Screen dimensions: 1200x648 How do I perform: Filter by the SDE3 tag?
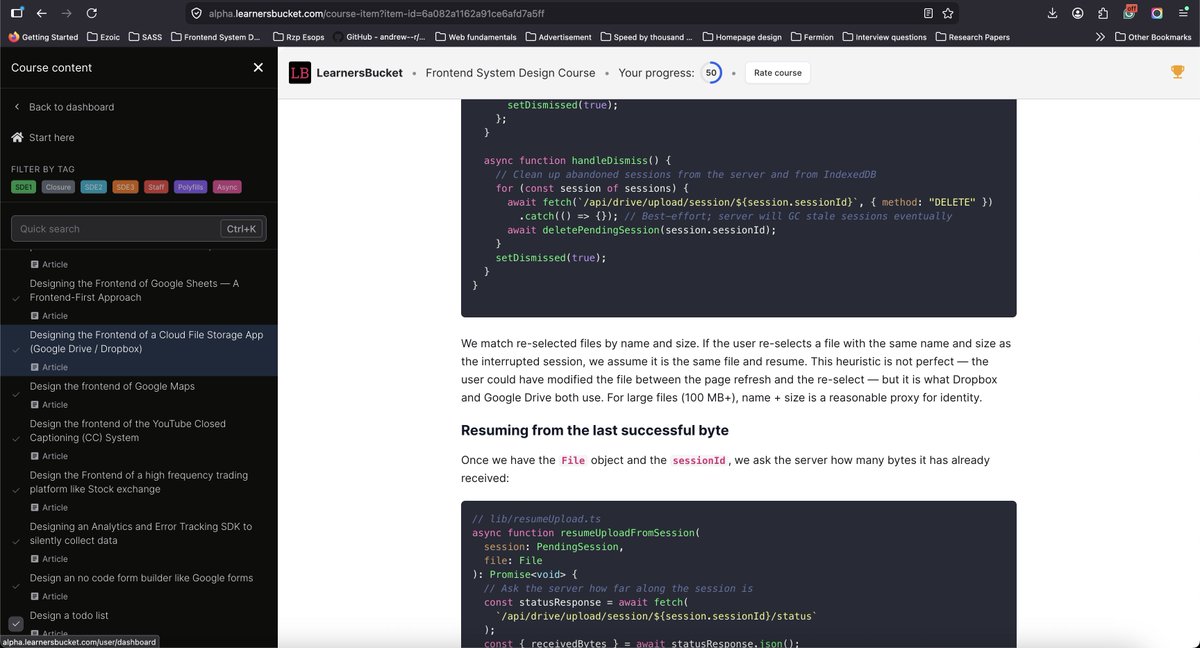pyautogui.click(x=125, y=187)
